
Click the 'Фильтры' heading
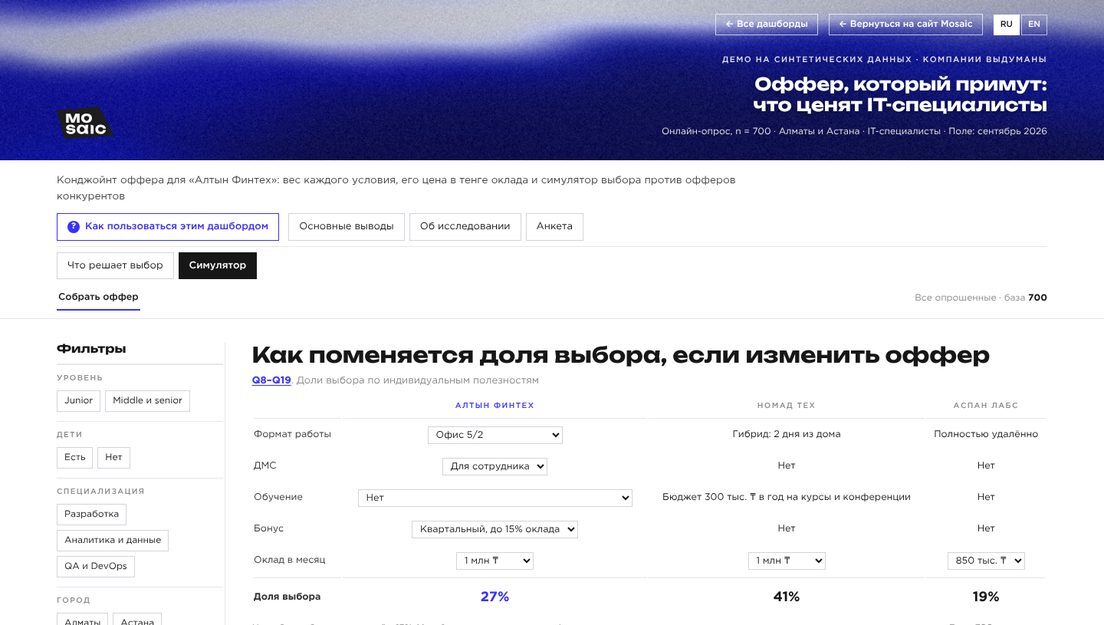[92, 349]
